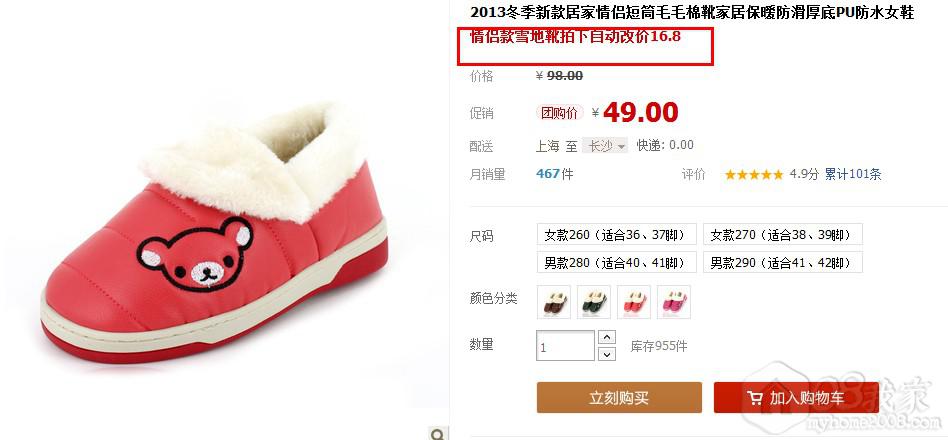
Task: Choose size 女款270 for 38-39 feet
Action: pyautogui.click(x=782, y=235)
